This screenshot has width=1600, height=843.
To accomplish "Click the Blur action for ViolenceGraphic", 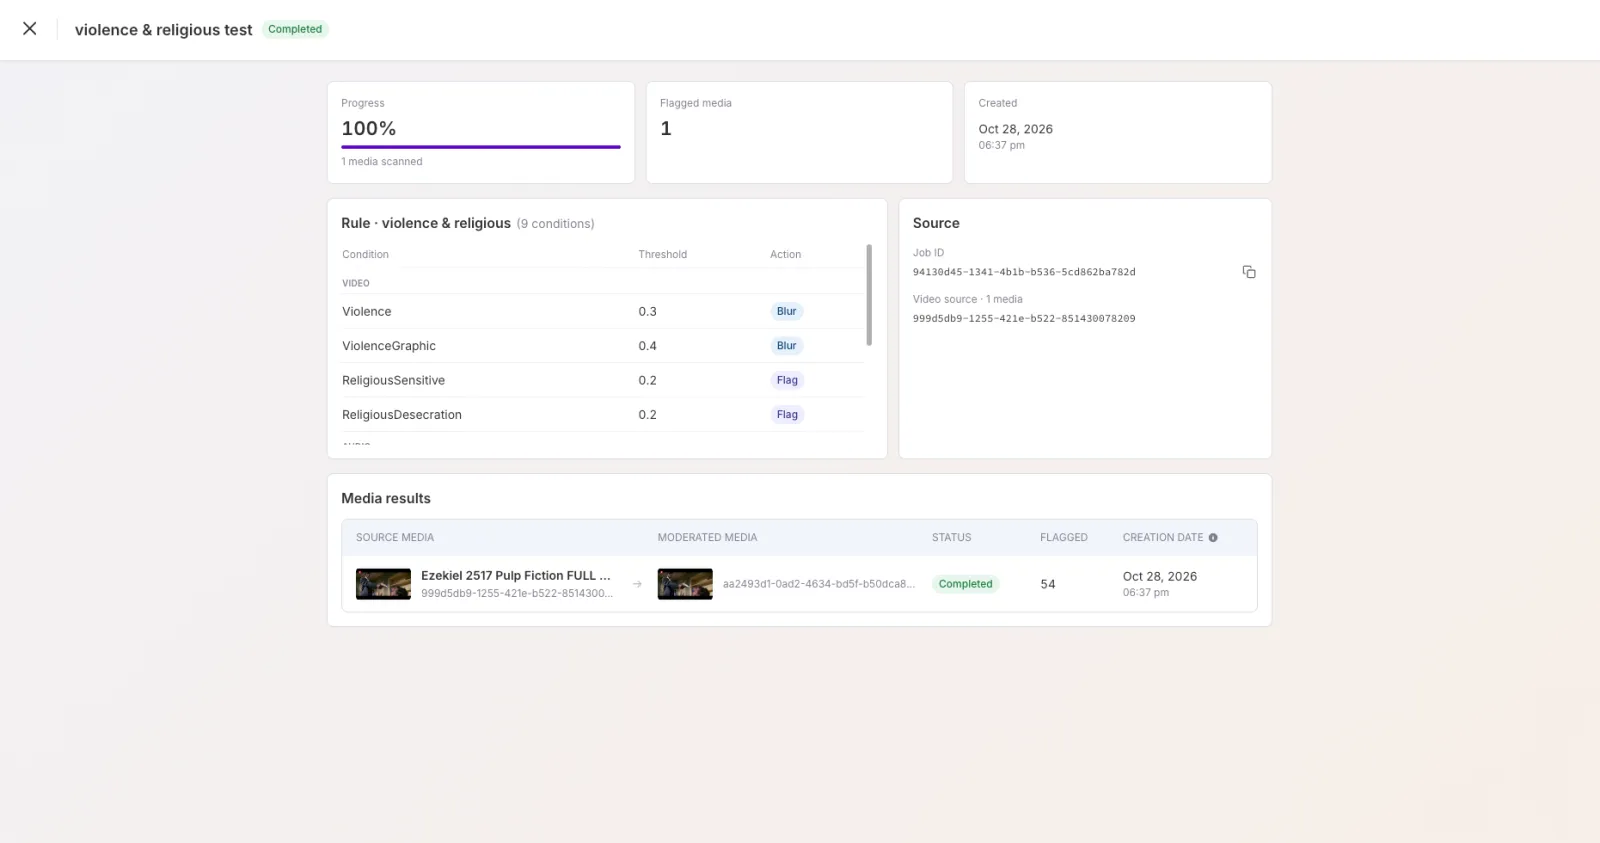I will 787,346.
